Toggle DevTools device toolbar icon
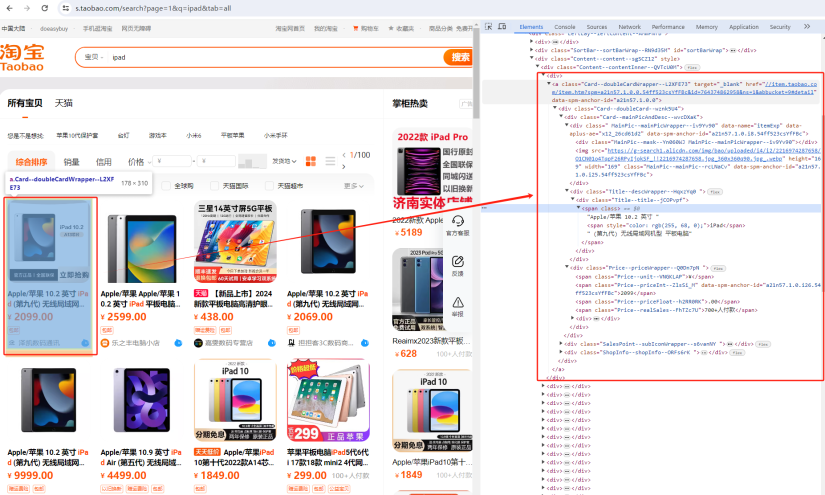Viewport: 825px width, 495px height. (502, 26)
